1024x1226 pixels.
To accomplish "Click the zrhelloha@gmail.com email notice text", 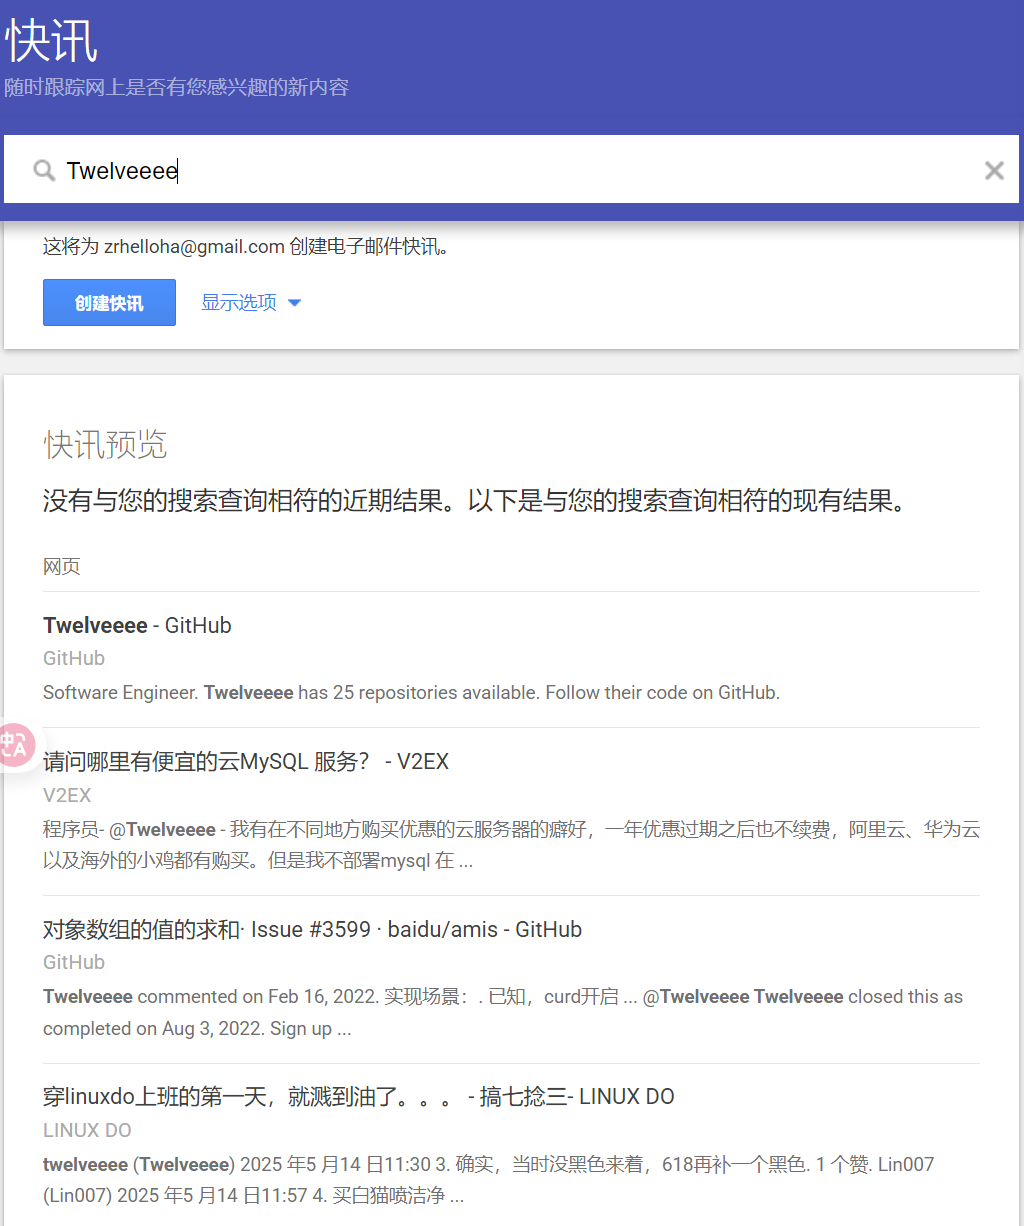I will click(x=246, y=246).
